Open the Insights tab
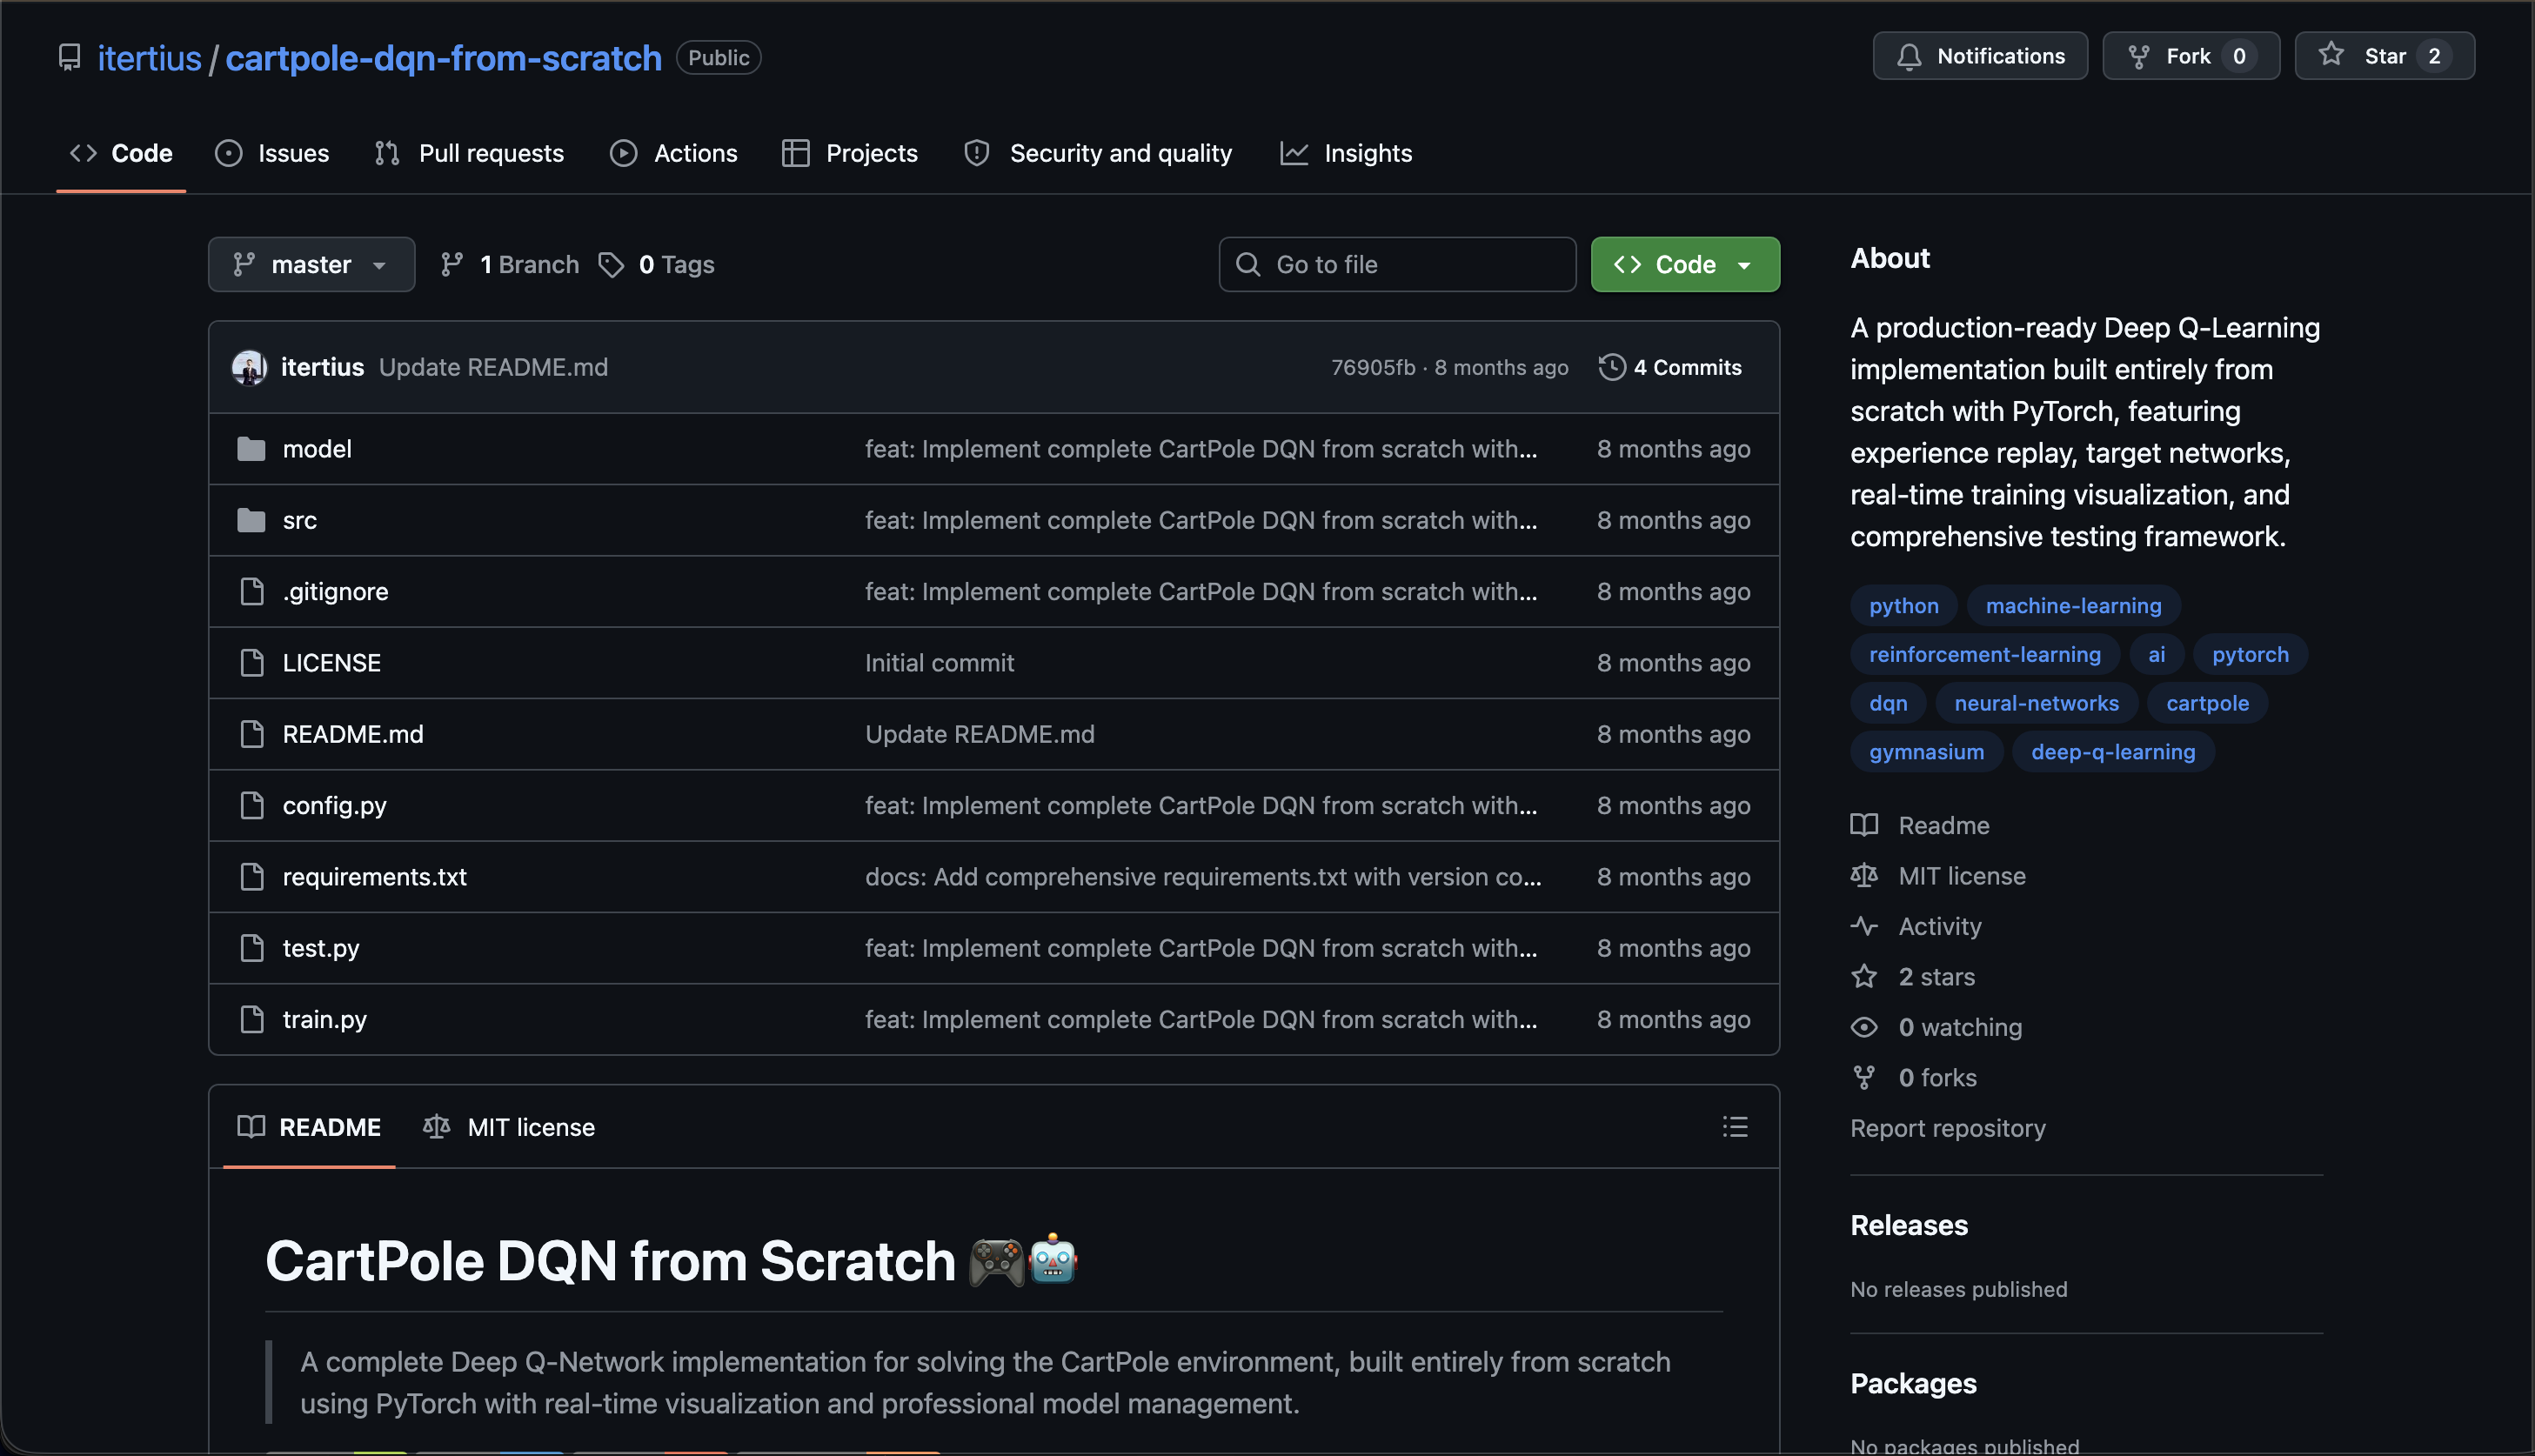This screenshot has height=1456, width=2535. [x=1346, y=153]
